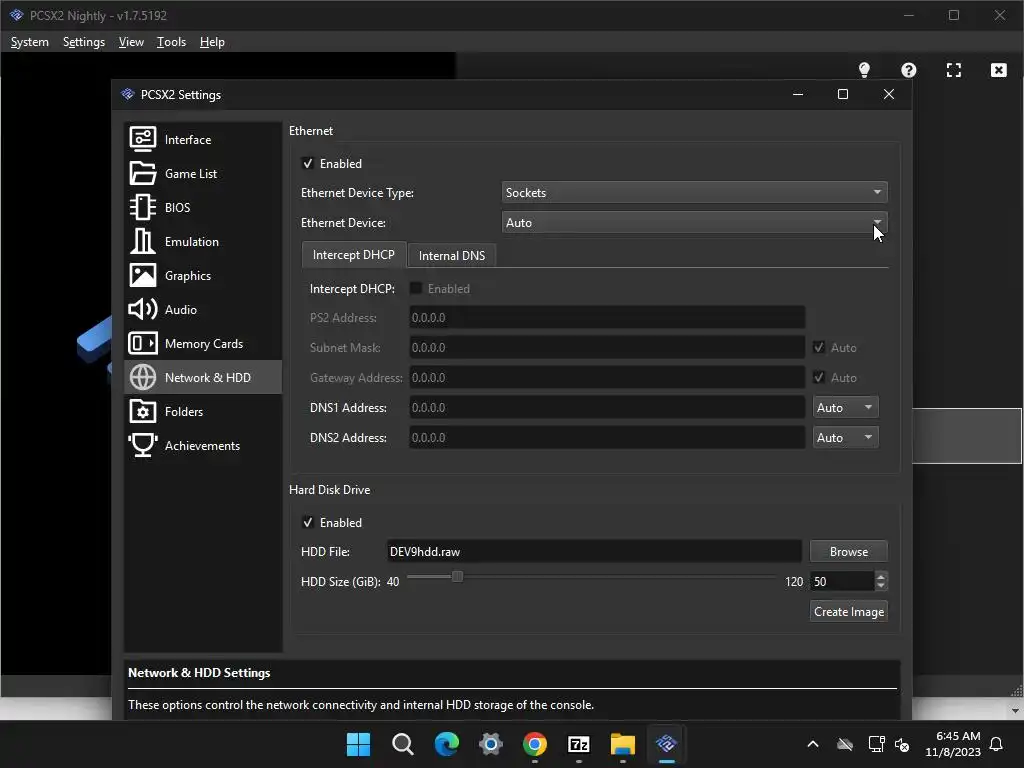Maximize the PCSX2 Settings dialog
Viewport: 1024px width, 768px height.
(x=843, y=94)
